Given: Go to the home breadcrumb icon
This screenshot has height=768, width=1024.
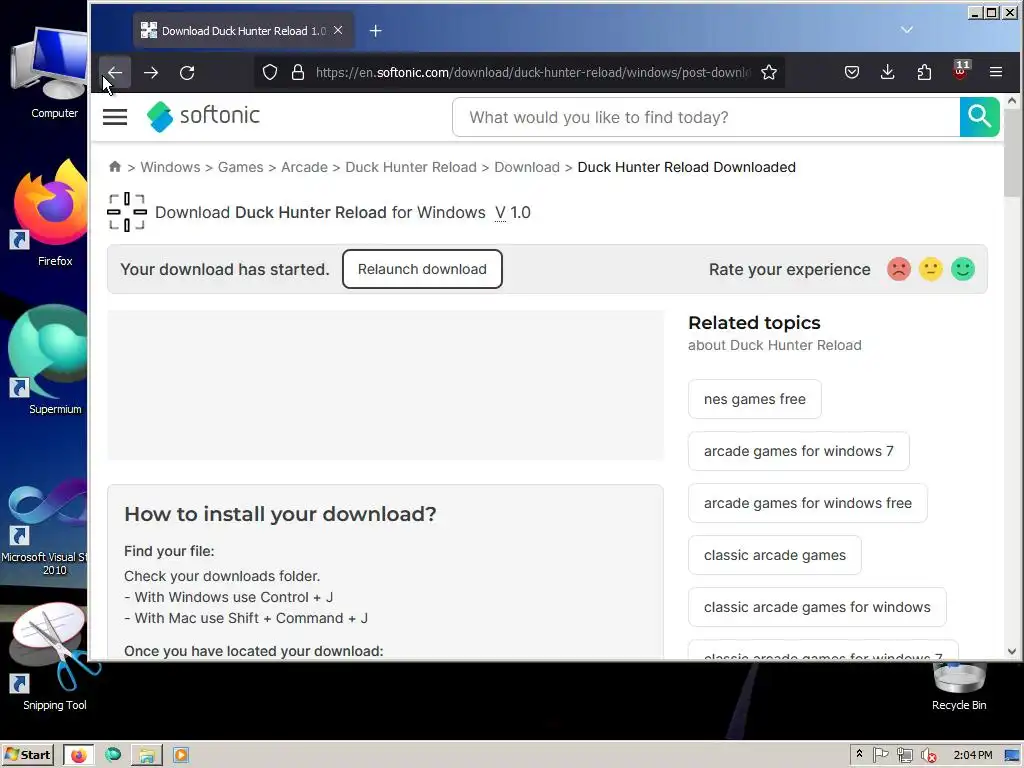Looking at the screenshot, I should pyautogui.click(x=115, y=167).
